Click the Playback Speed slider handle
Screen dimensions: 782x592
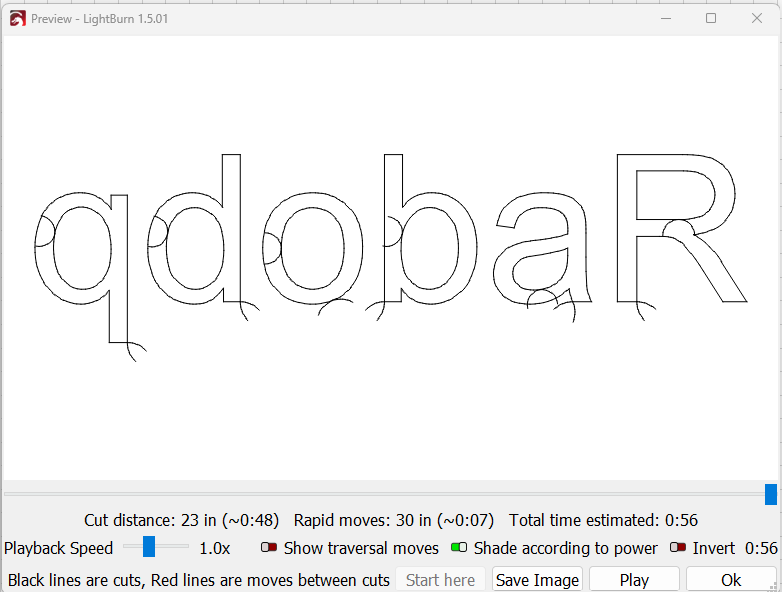pos(149,547)
